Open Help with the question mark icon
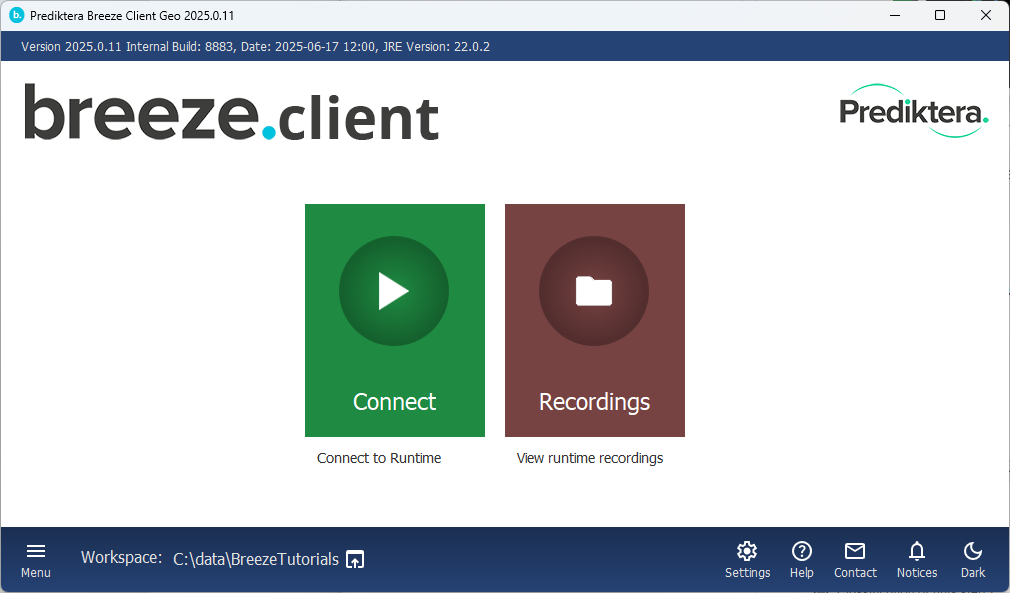 click(801, 551)
